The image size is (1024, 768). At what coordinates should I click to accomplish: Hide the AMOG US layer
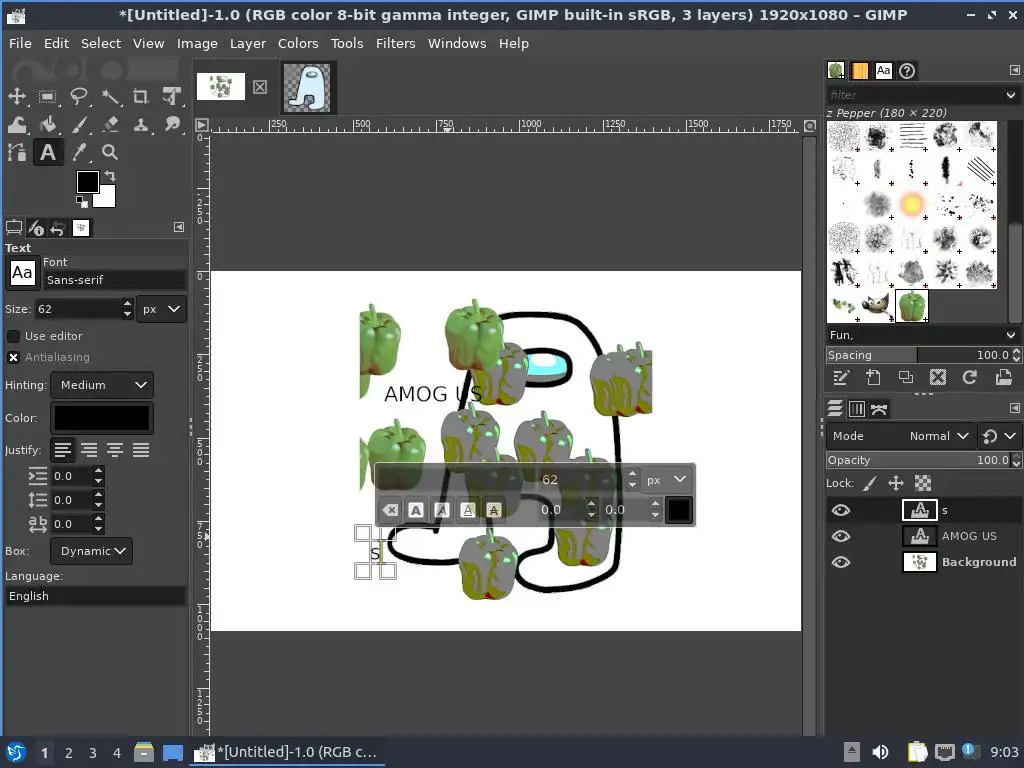click(841, 536)
